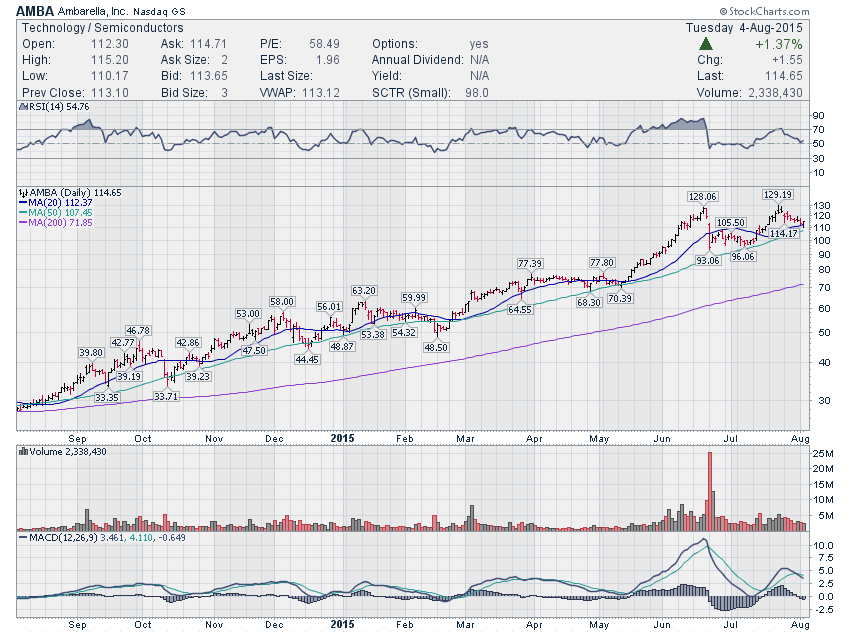Screen dimensions: 850x633
Task: Click the 96.06 low price label
Action: [x=743, y=257]
